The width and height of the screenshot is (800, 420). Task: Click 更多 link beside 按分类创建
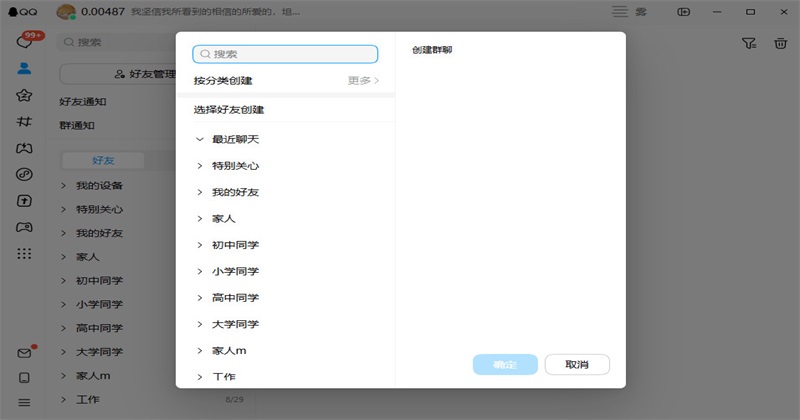point(363,81)
